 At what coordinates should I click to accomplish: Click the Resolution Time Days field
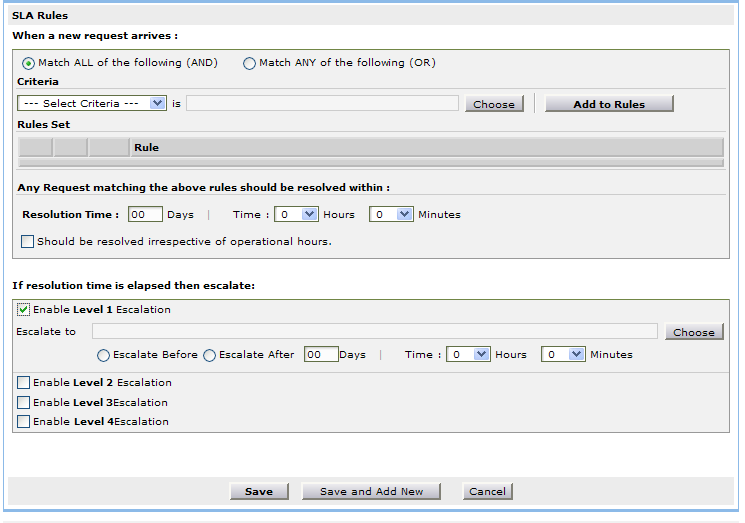(x=146, y=214)
